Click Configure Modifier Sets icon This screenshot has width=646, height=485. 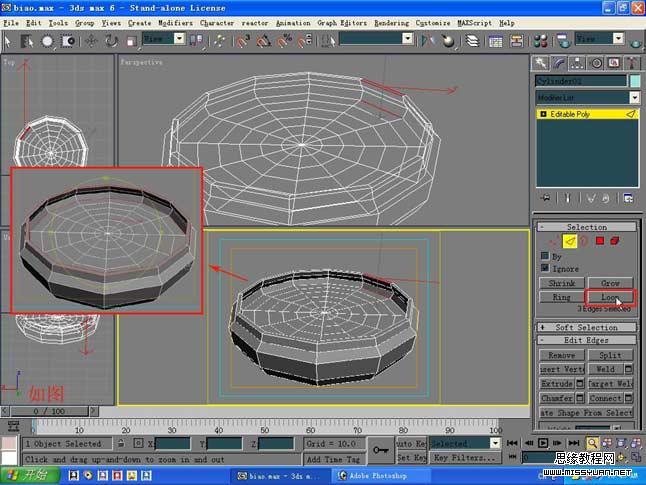pos(628,198)
